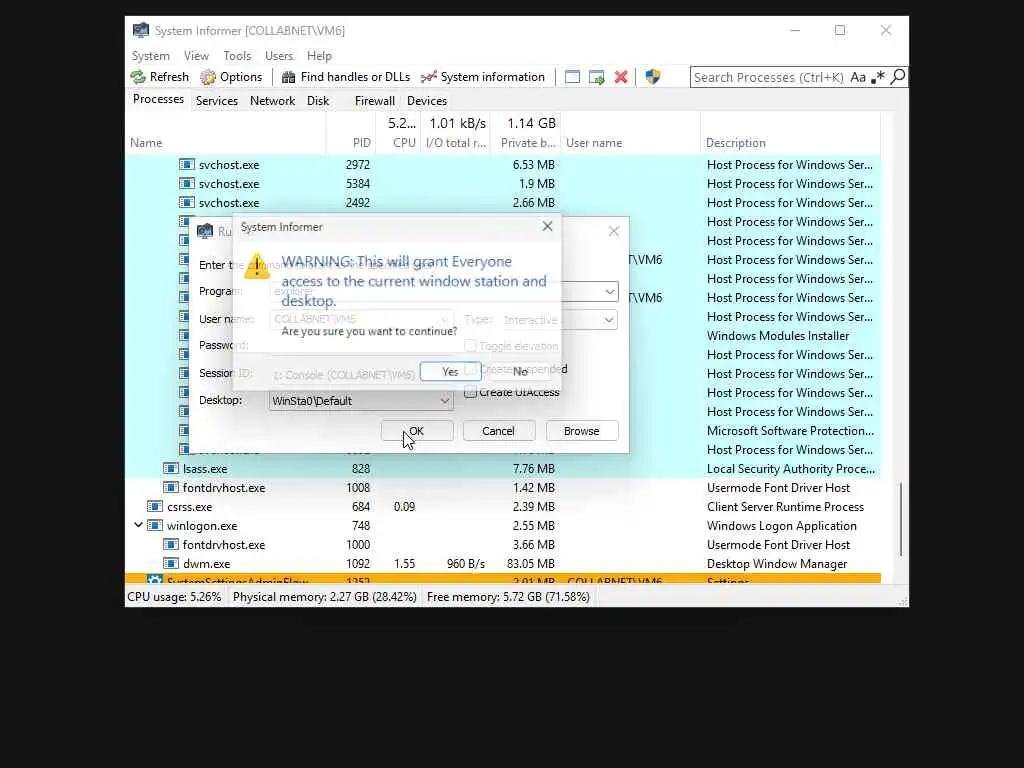Open the Program combo box dropdown arrow
1024x768 pixels.
click(609, 291)
